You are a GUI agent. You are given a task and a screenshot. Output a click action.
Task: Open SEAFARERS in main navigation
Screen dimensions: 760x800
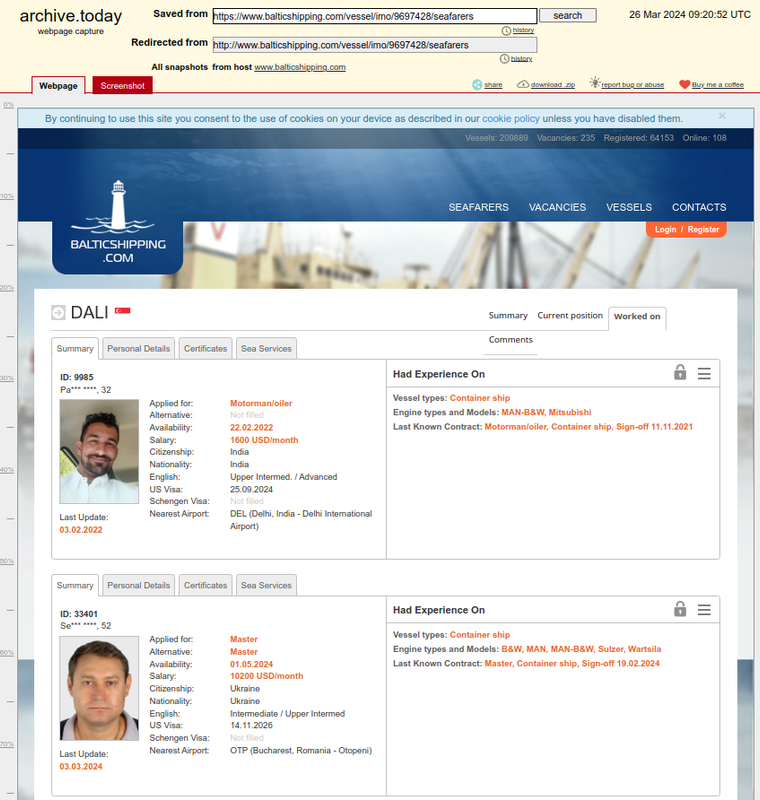click(x=478, y=208)
